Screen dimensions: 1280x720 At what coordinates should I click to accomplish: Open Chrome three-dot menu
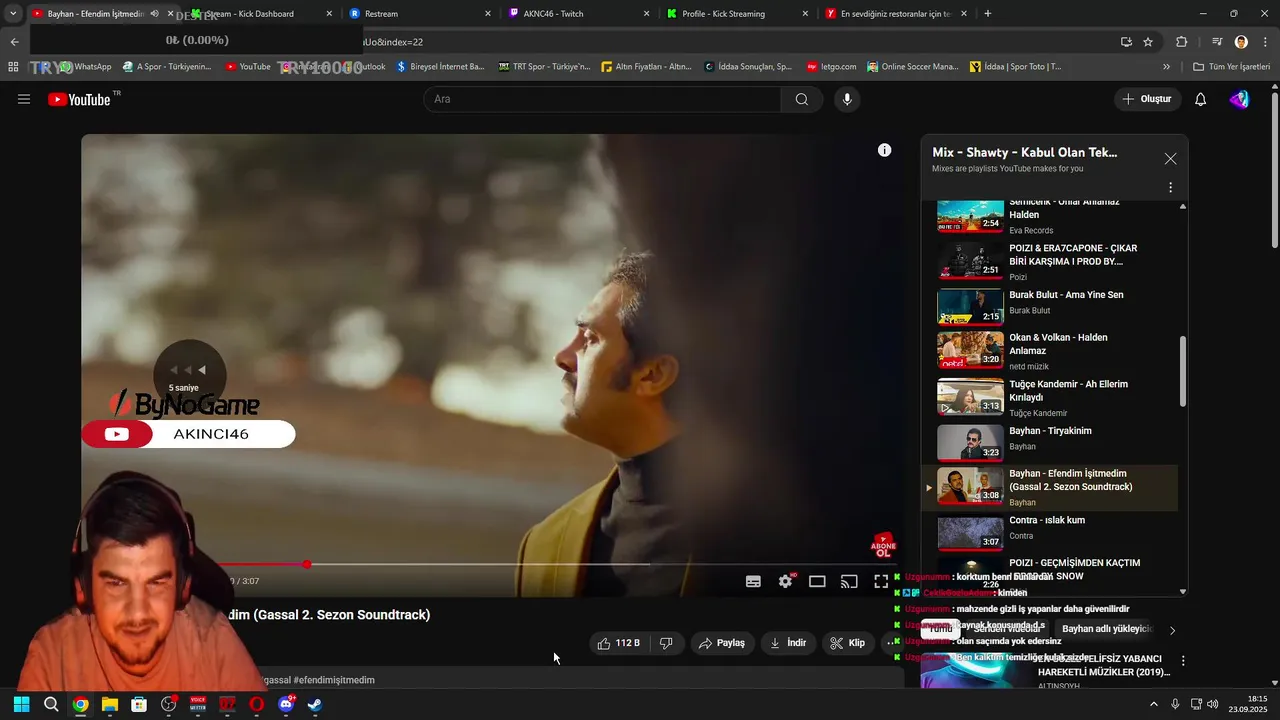pos(1265,42)
